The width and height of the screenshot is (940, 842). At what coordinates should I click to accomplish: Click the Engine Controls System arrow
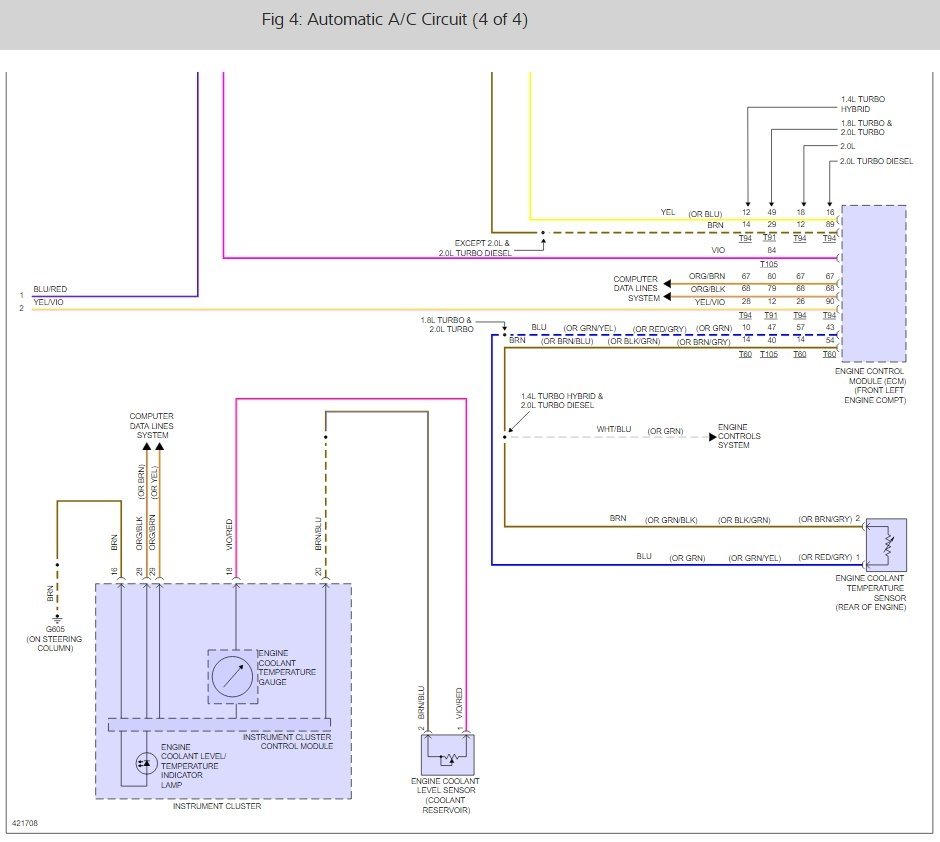tap(713, 437)
